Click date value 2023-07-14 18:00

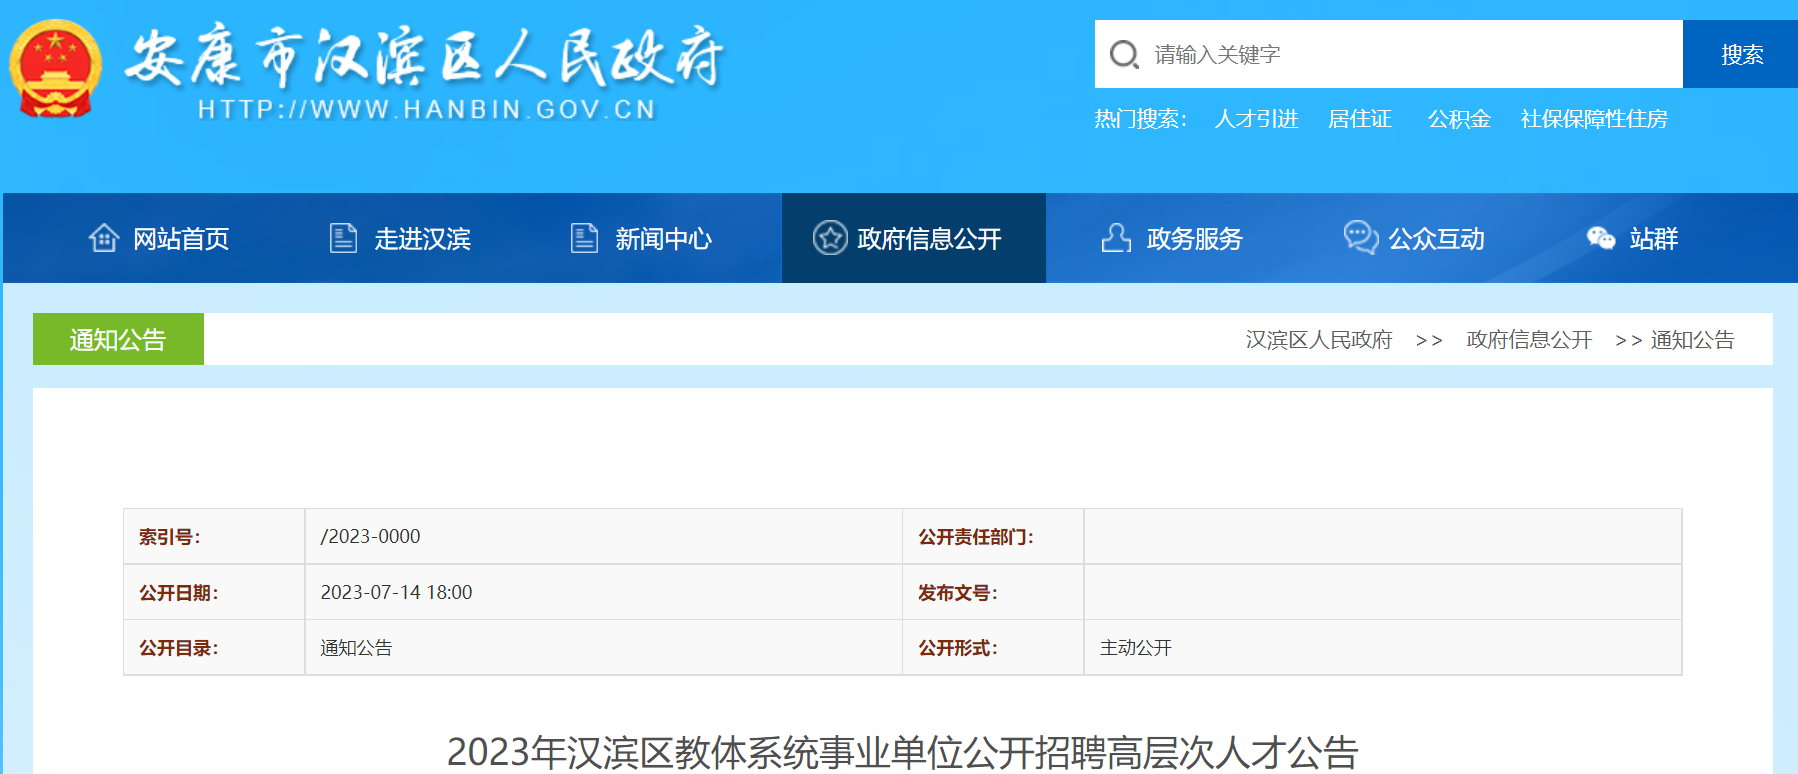(x=396, y=592)
